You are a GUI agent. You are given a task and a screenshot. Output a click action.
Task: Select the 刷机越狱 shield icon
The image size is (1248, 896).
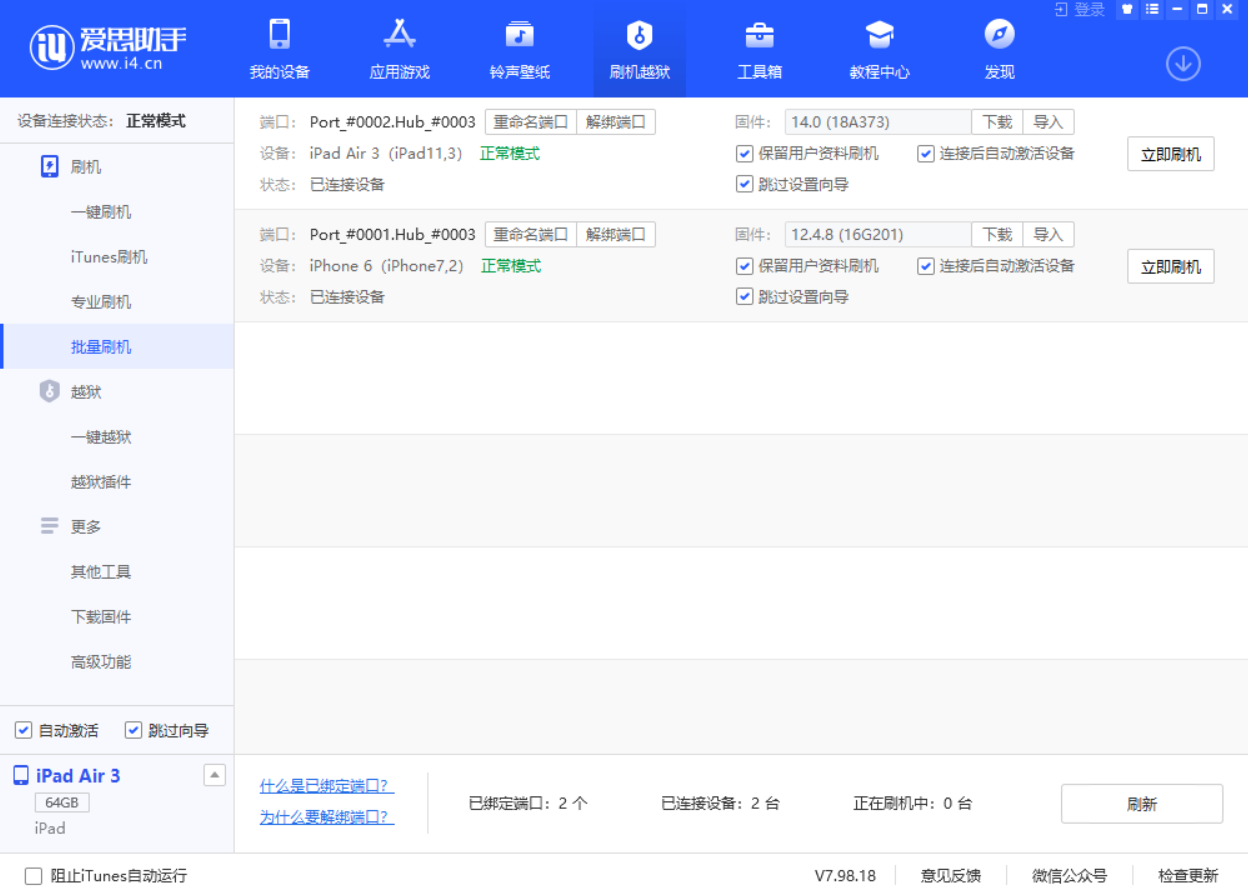[x=639, y=36]
